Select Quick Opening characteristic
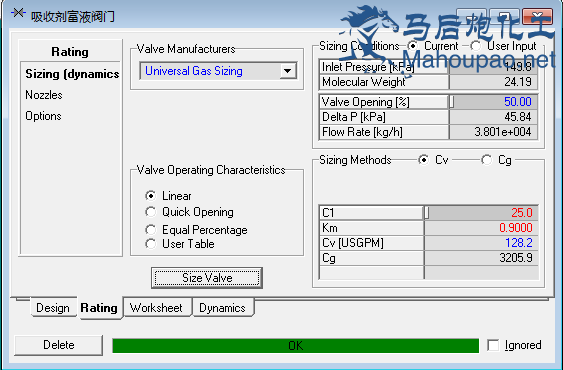 click(151, 212)
